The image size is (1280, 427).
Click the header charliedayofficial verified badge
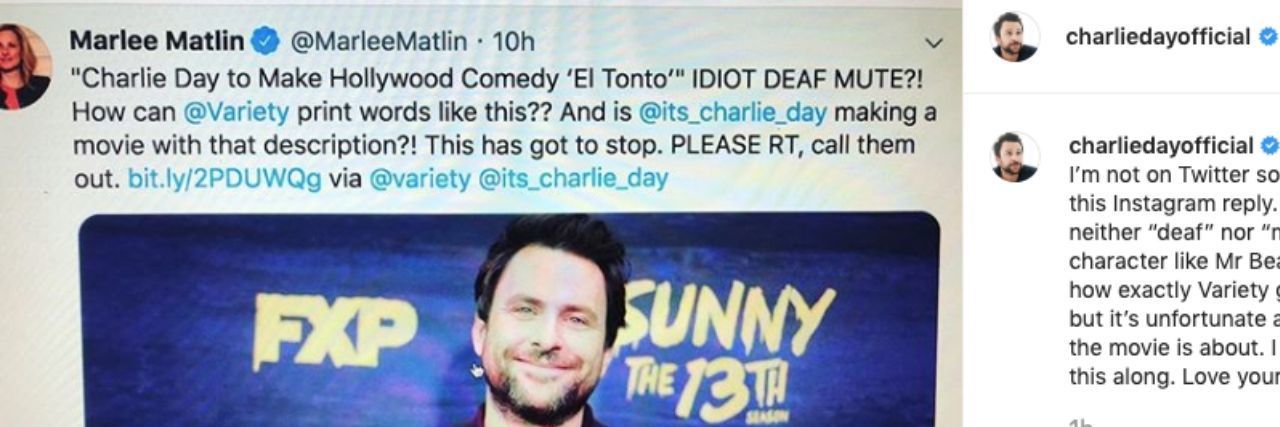(1268, 37)
